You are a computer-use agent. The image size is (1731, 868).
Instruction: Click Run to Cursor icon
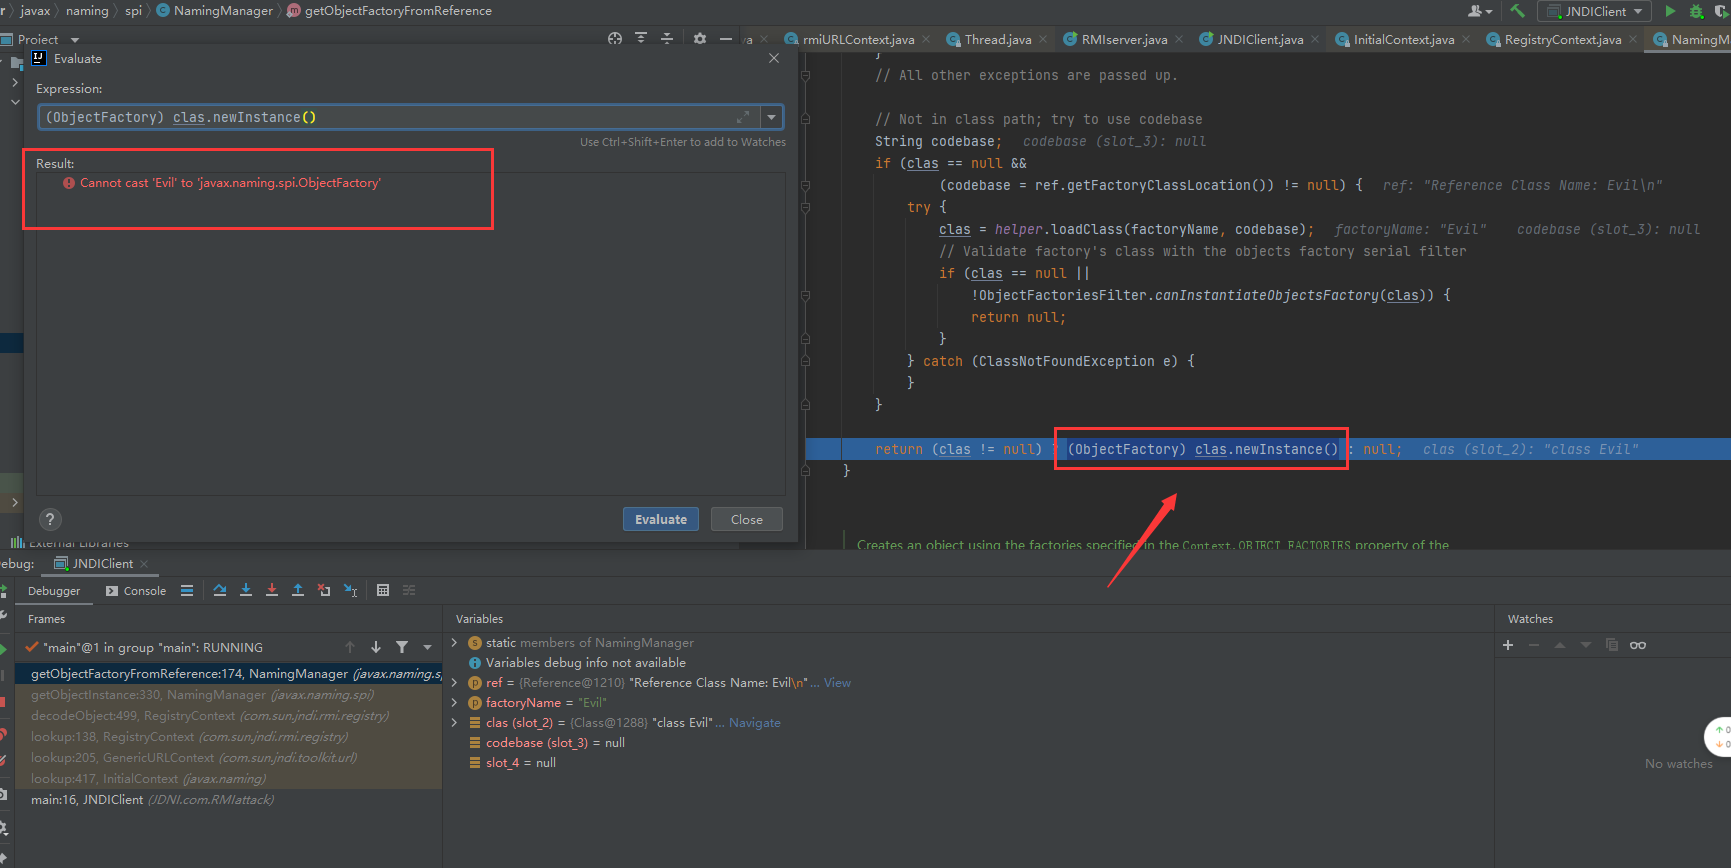coord(350,591)
